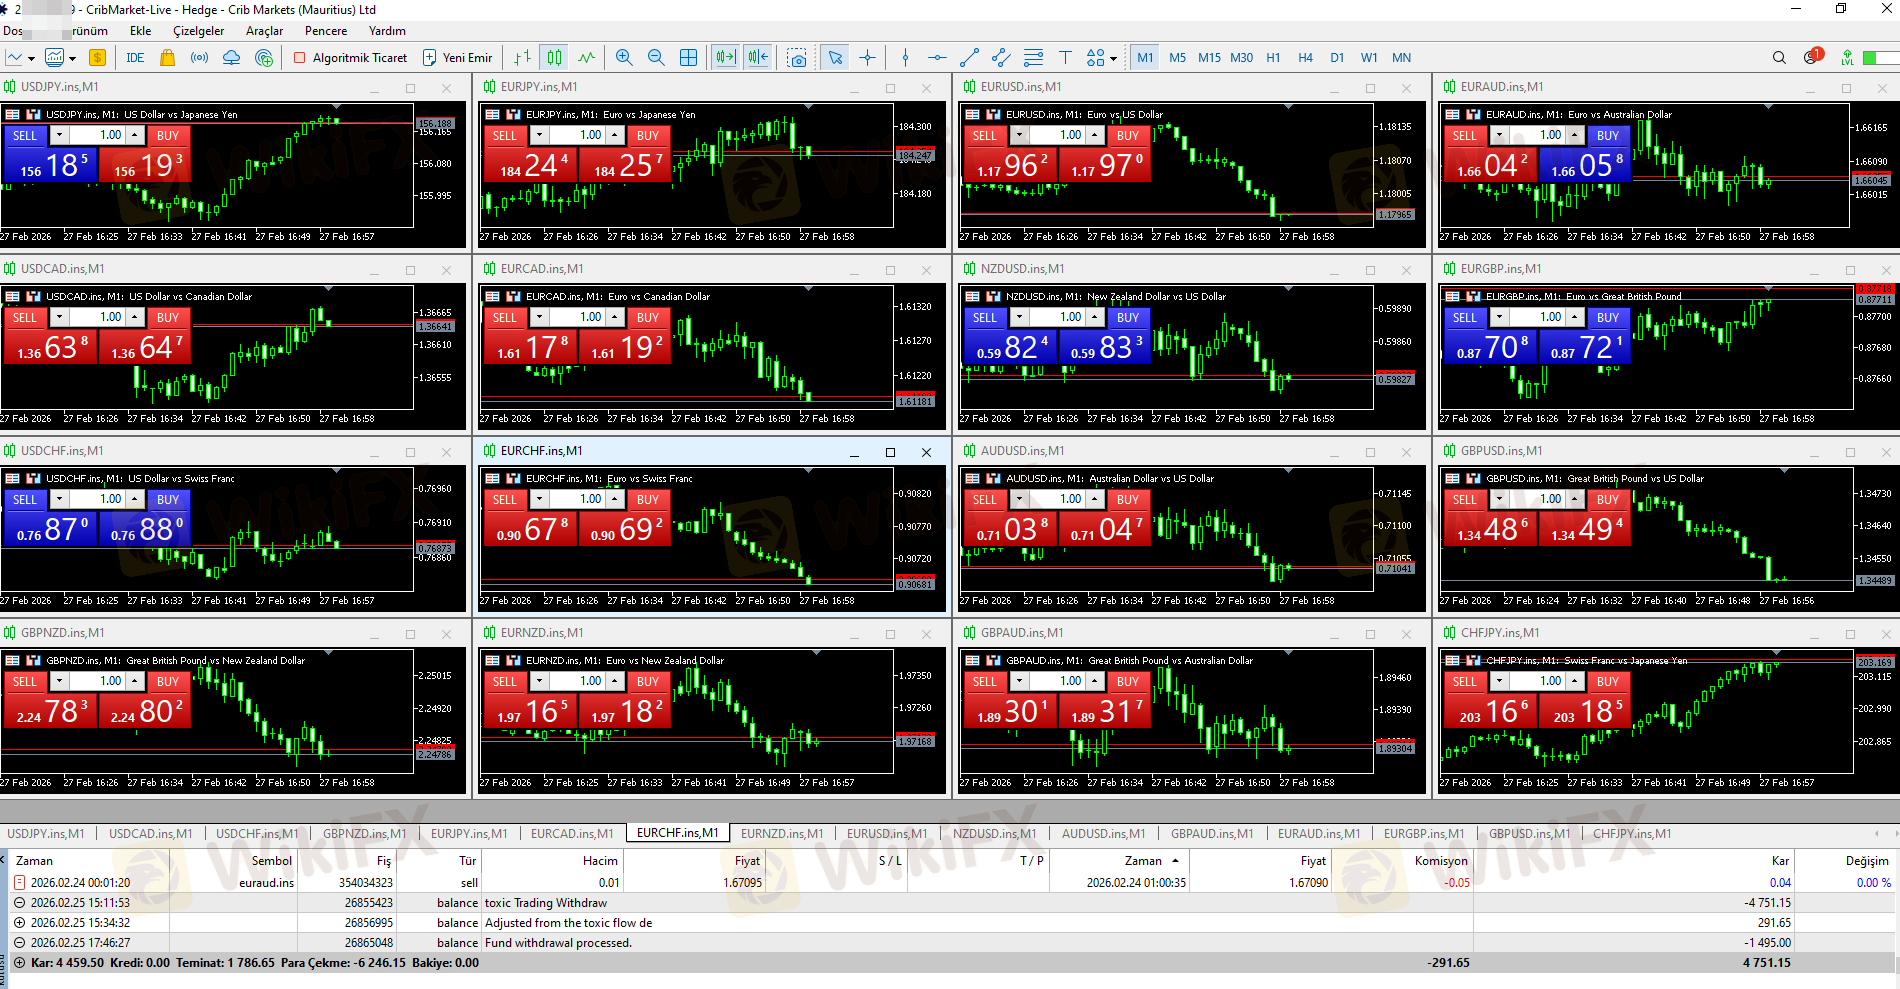This screenshot has height=989, width=1900.
Task: Select the arrow cursor tool
Action: pos(835,58)
